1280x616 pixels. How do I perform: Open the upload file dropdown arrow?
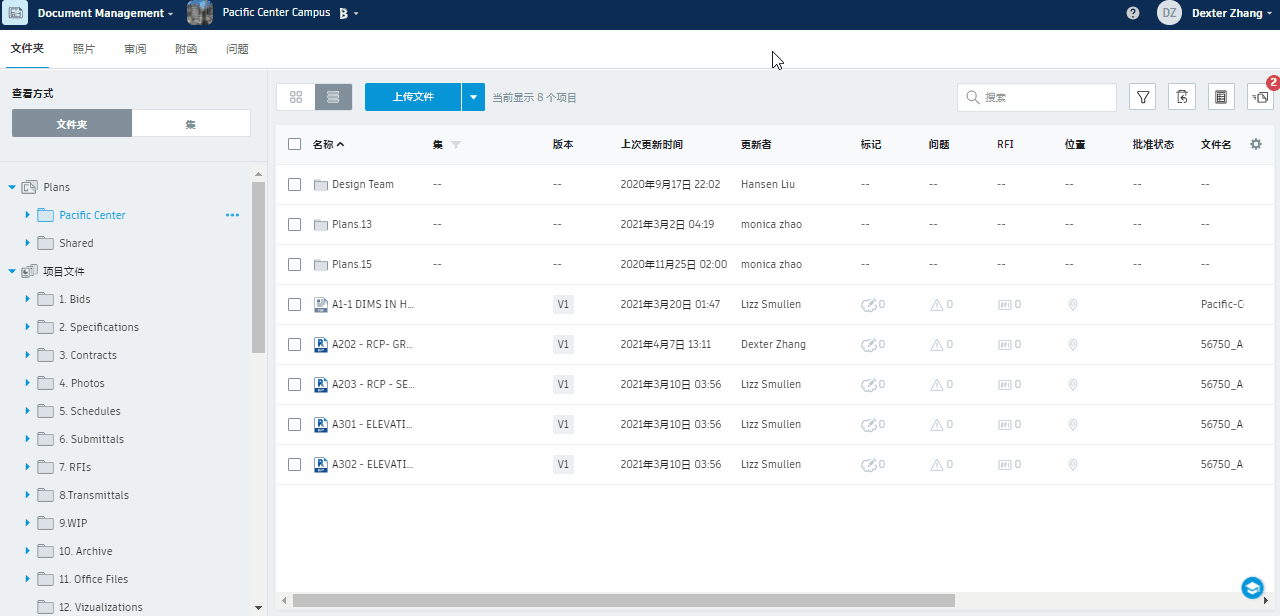pos(474,97)
